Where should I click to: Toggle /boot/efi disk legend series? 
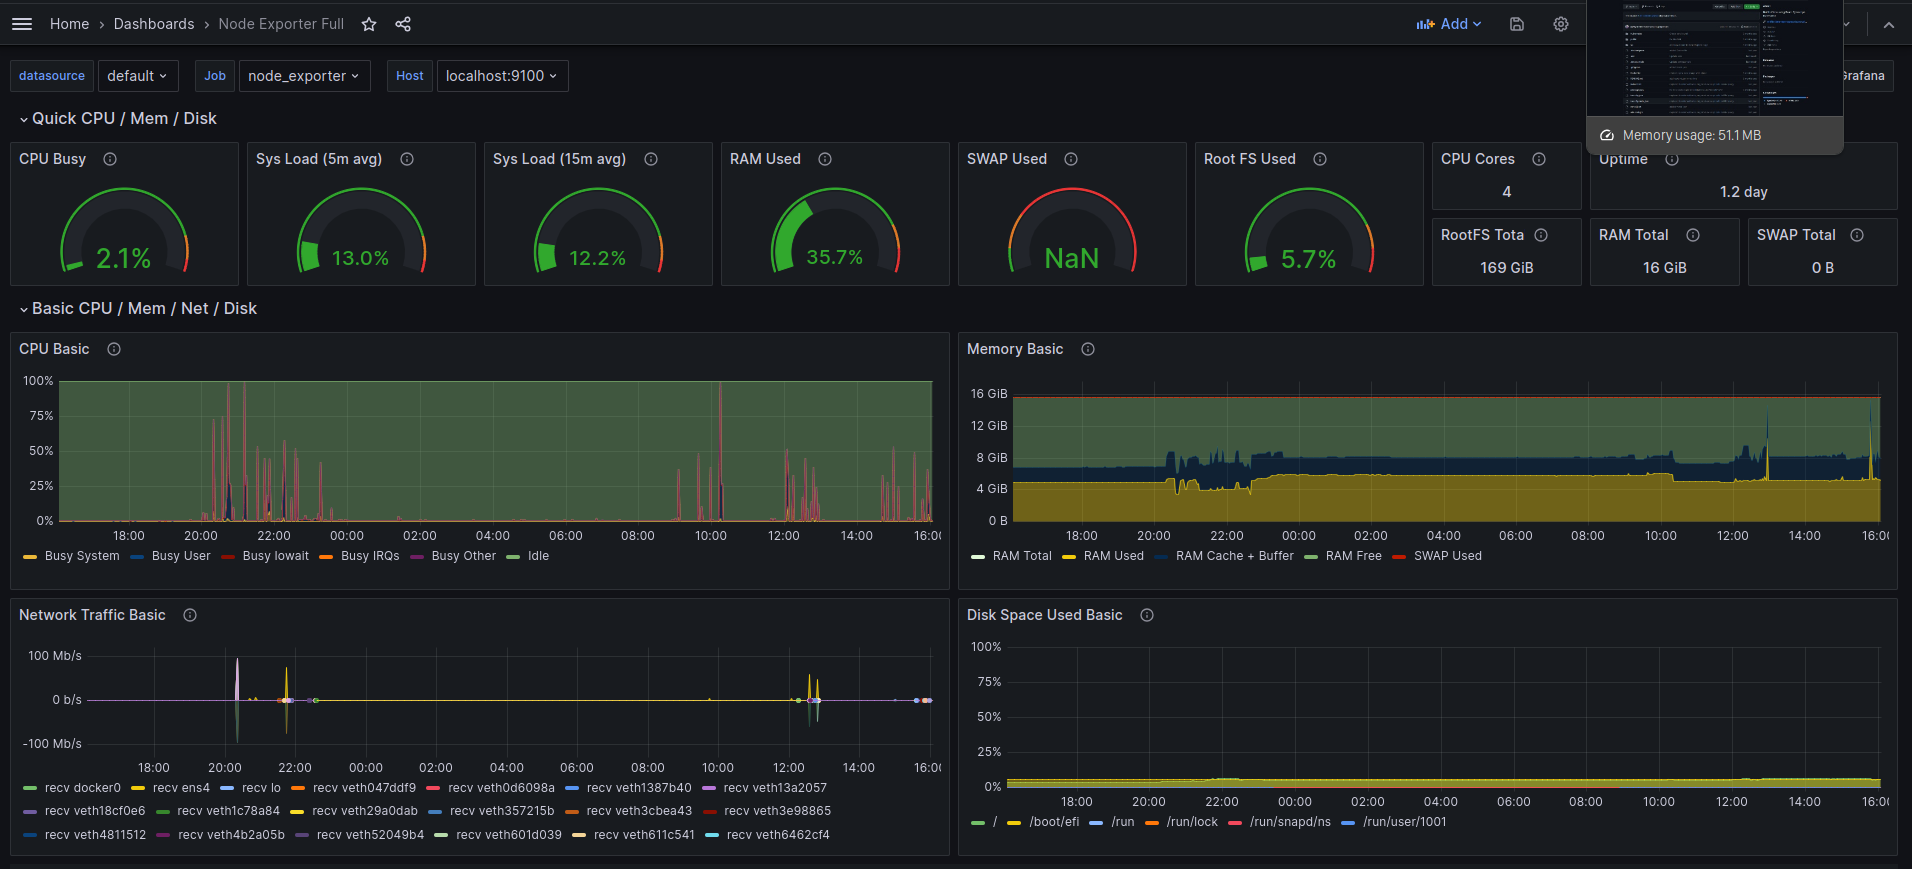tap(1054, 822)
